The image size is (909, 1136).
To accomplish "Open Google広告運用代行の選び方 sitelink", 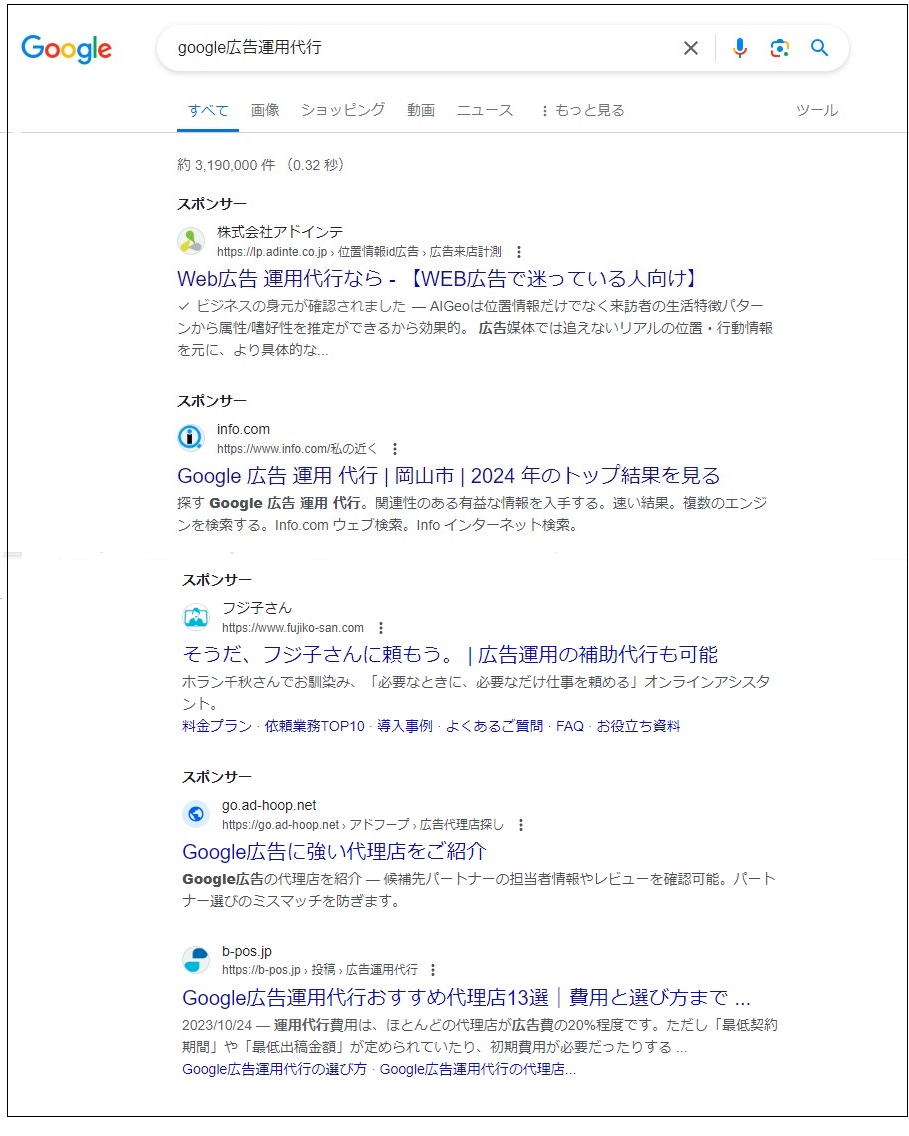I will (275, 1069).
